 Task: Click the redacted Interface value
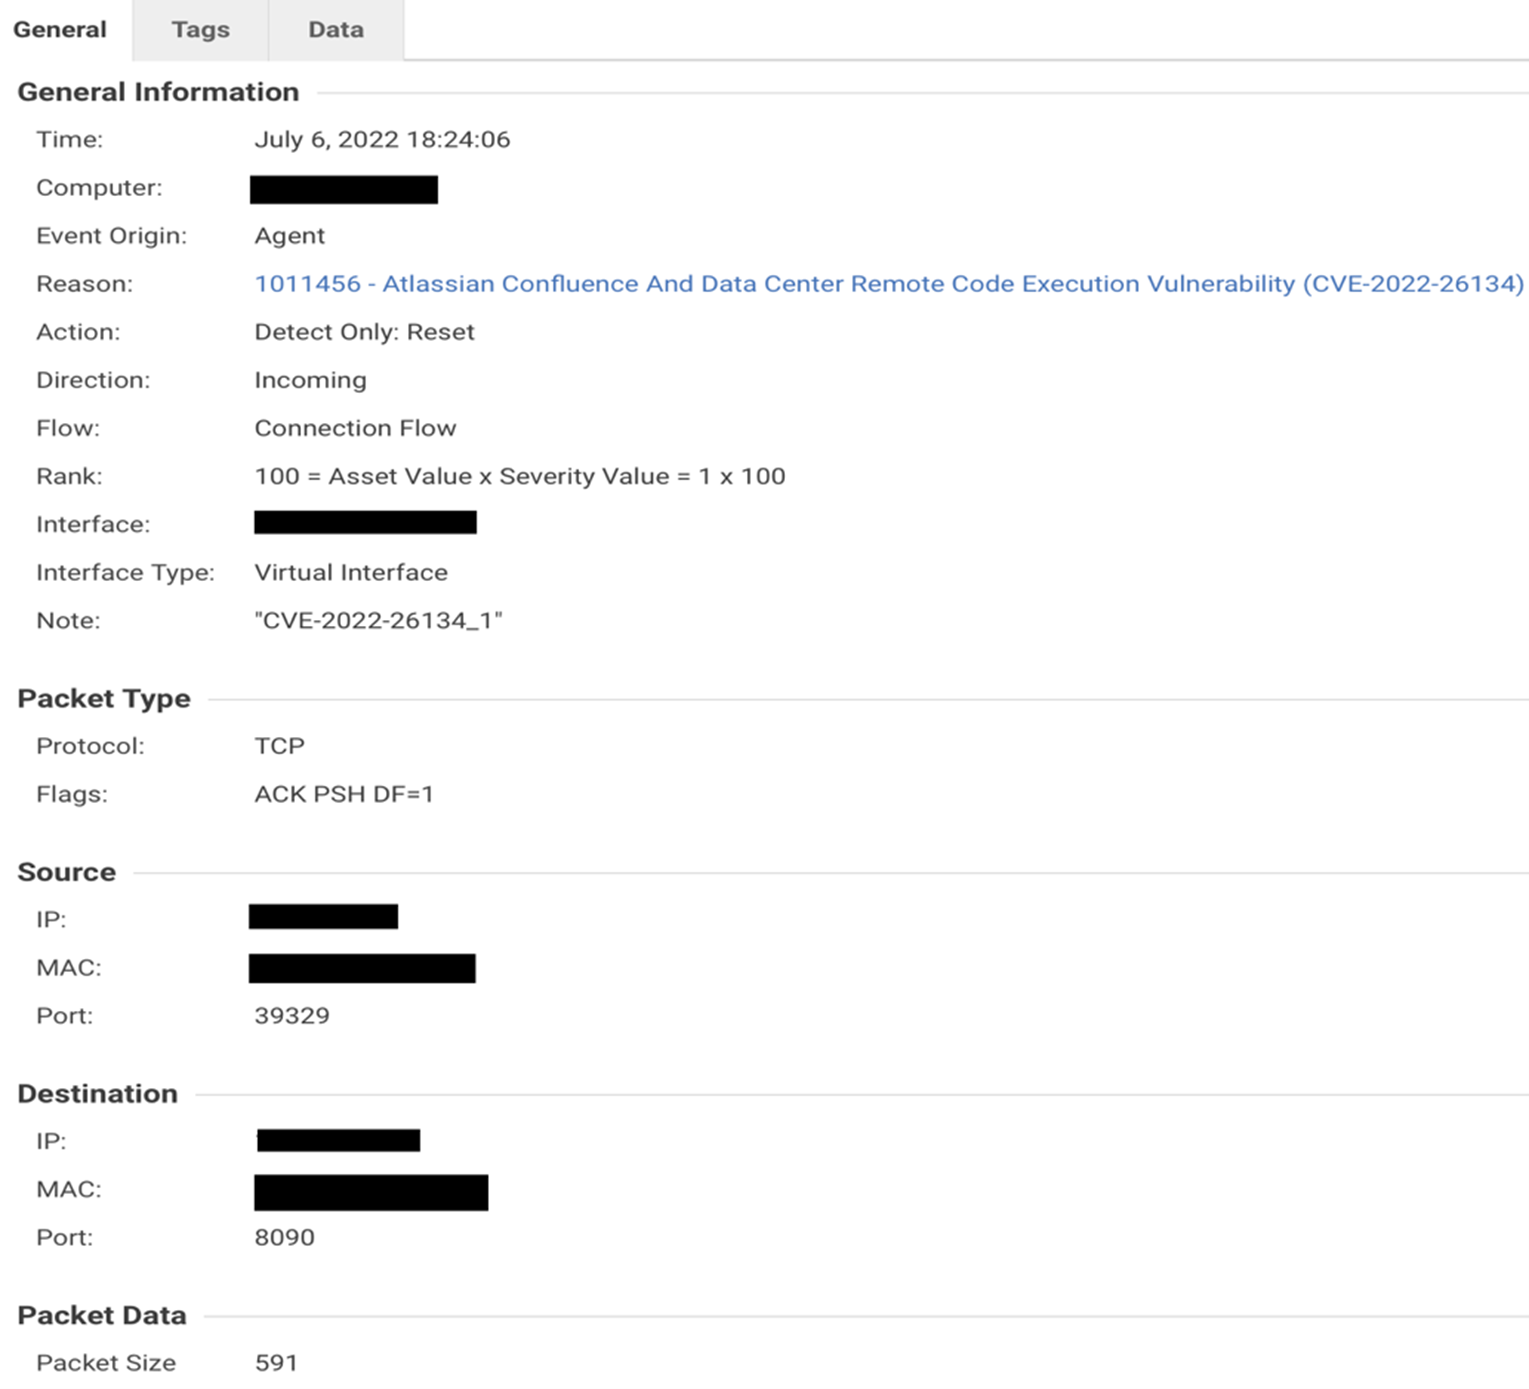[x=365, y=522]
